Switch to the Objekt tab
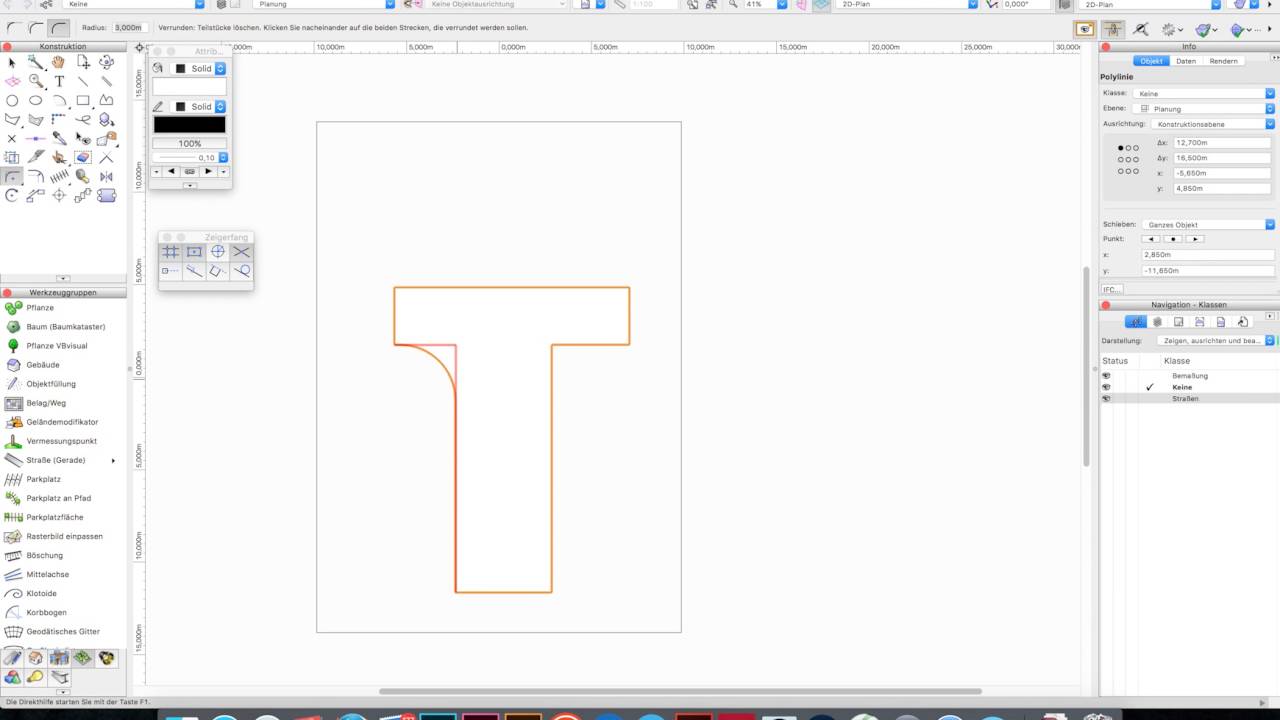This screenshot has height=720, width=1280. point(1152,61)
